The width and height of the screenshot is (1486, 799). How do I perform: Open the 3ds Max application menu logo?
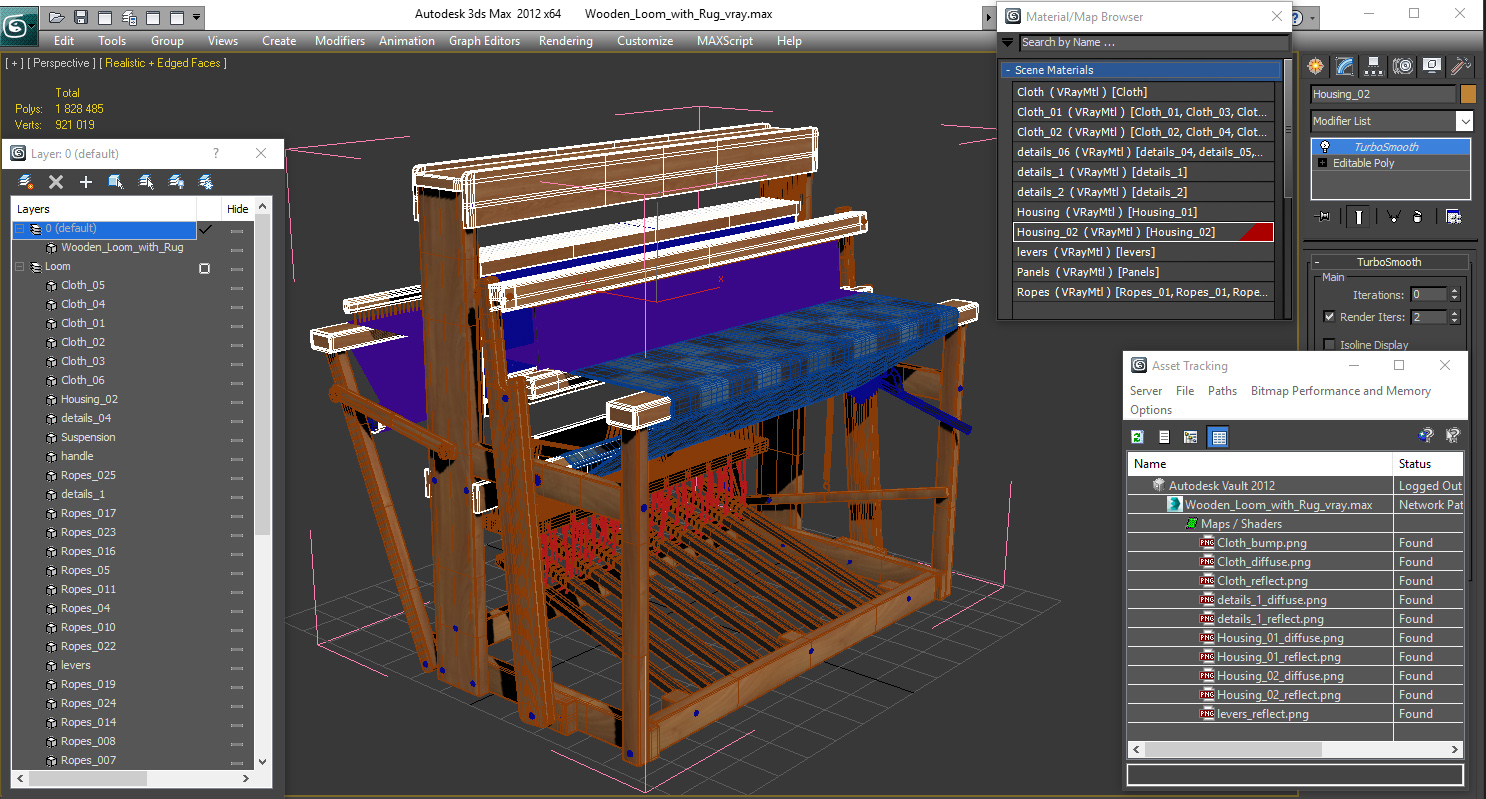click(x=20, y=25)
